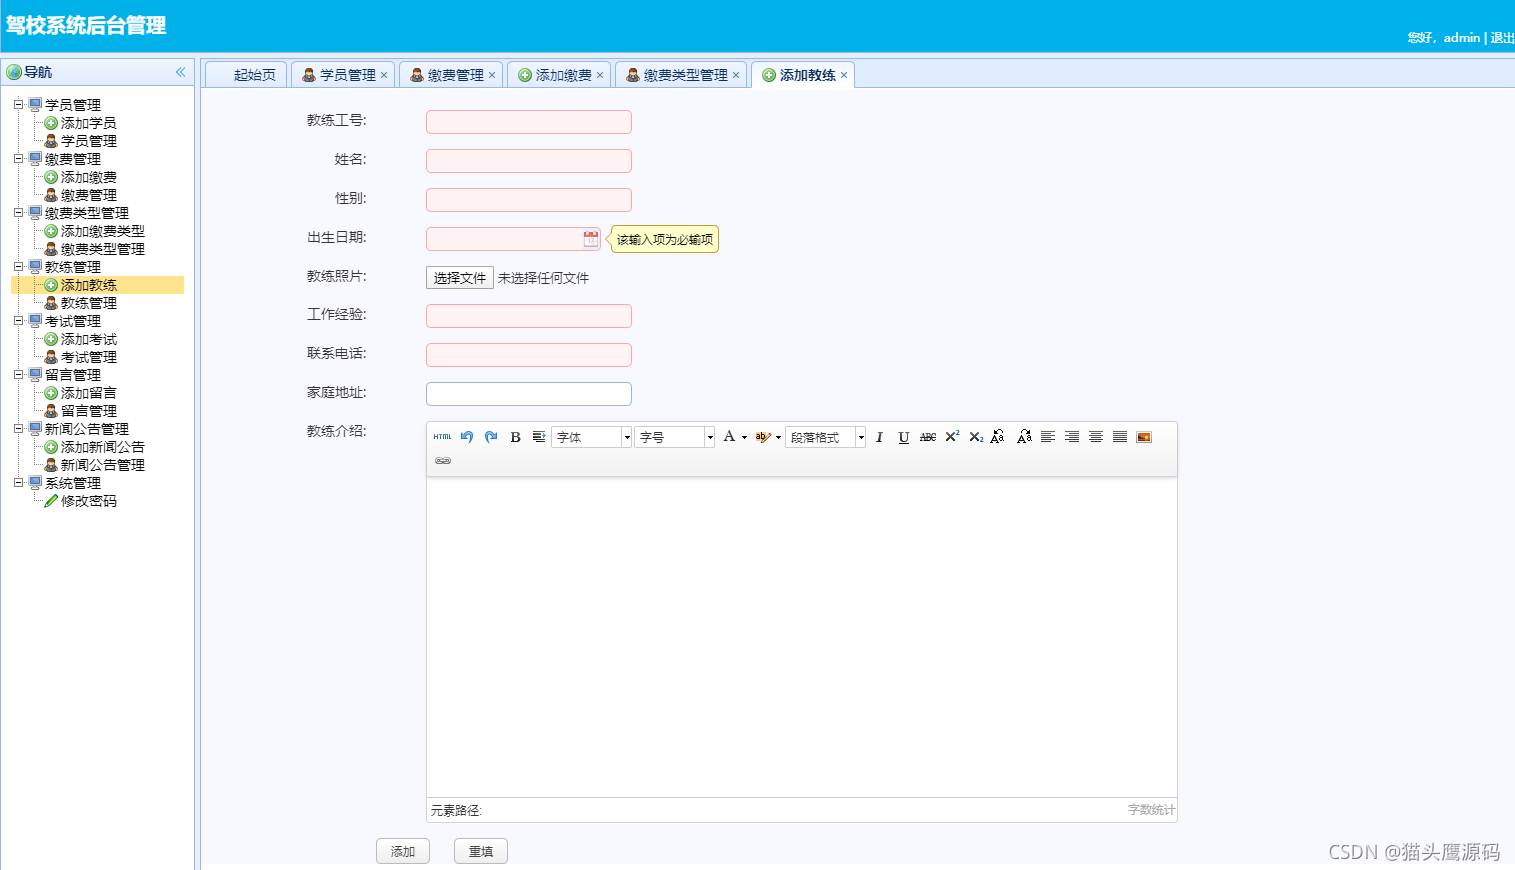Click the 性别 input field
The image size is (1515, 870).
tap(529, 200)
